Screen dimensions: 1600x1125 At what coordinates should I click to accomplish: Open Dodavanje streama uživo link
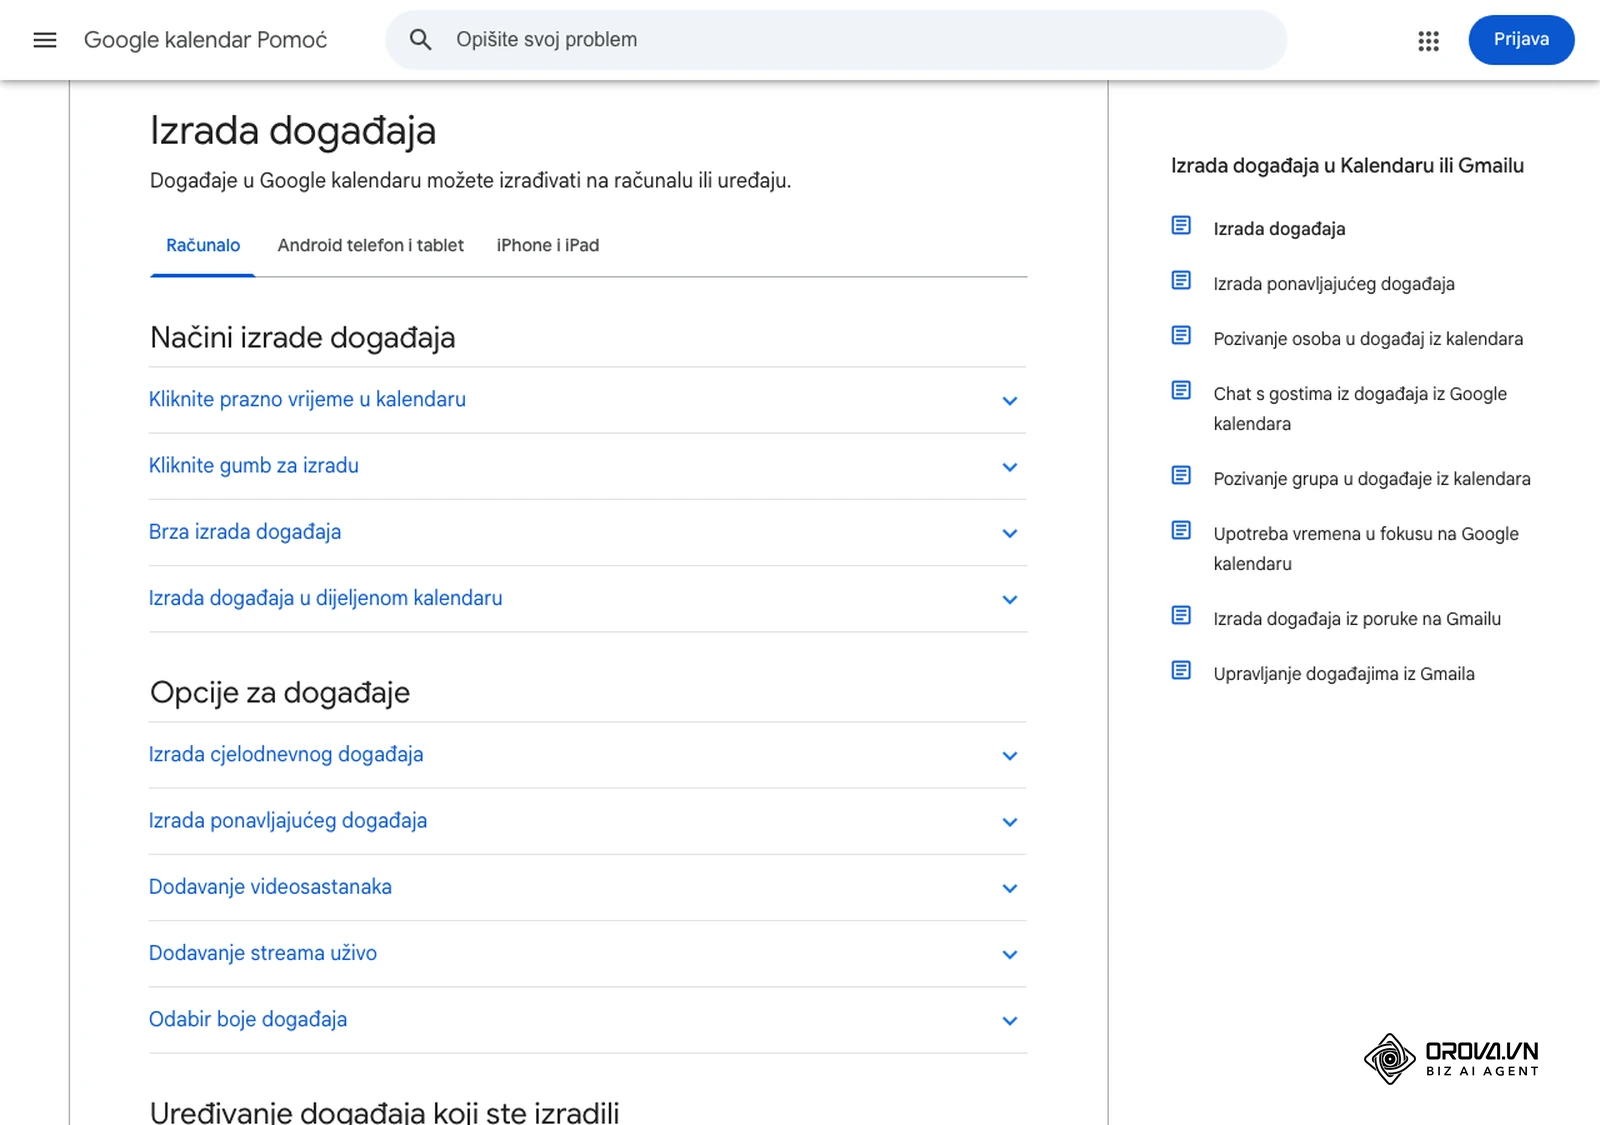coord(263,953)
